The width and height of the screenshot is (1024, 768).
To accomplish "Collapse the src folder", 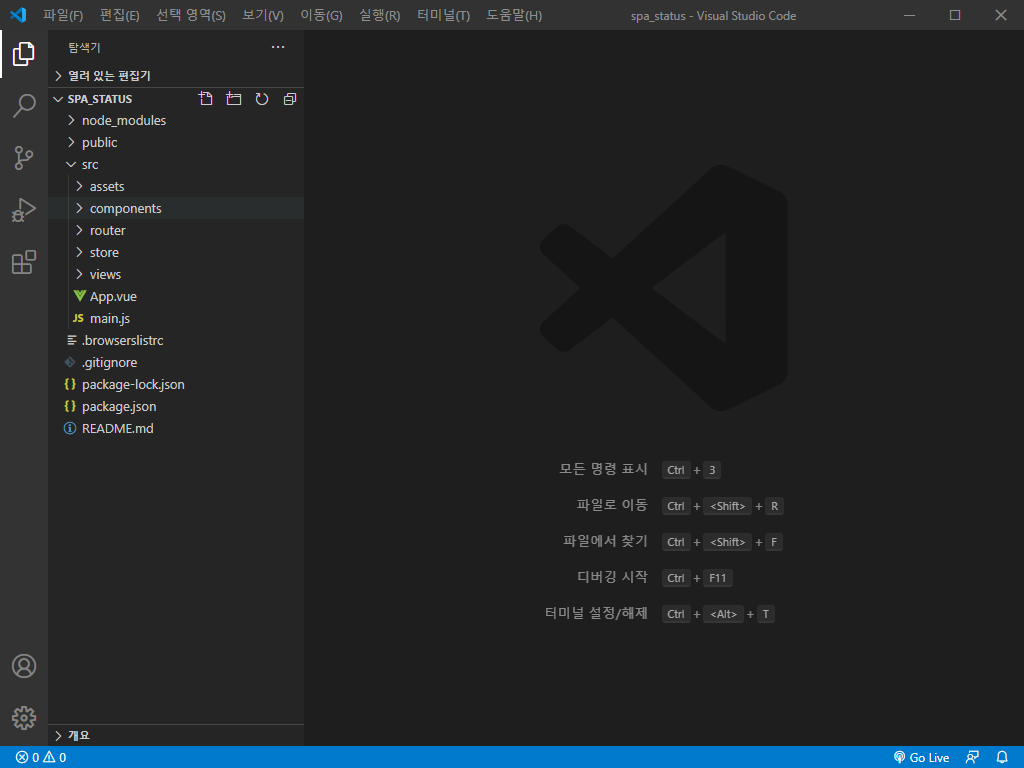I will [x=176, y=165].
